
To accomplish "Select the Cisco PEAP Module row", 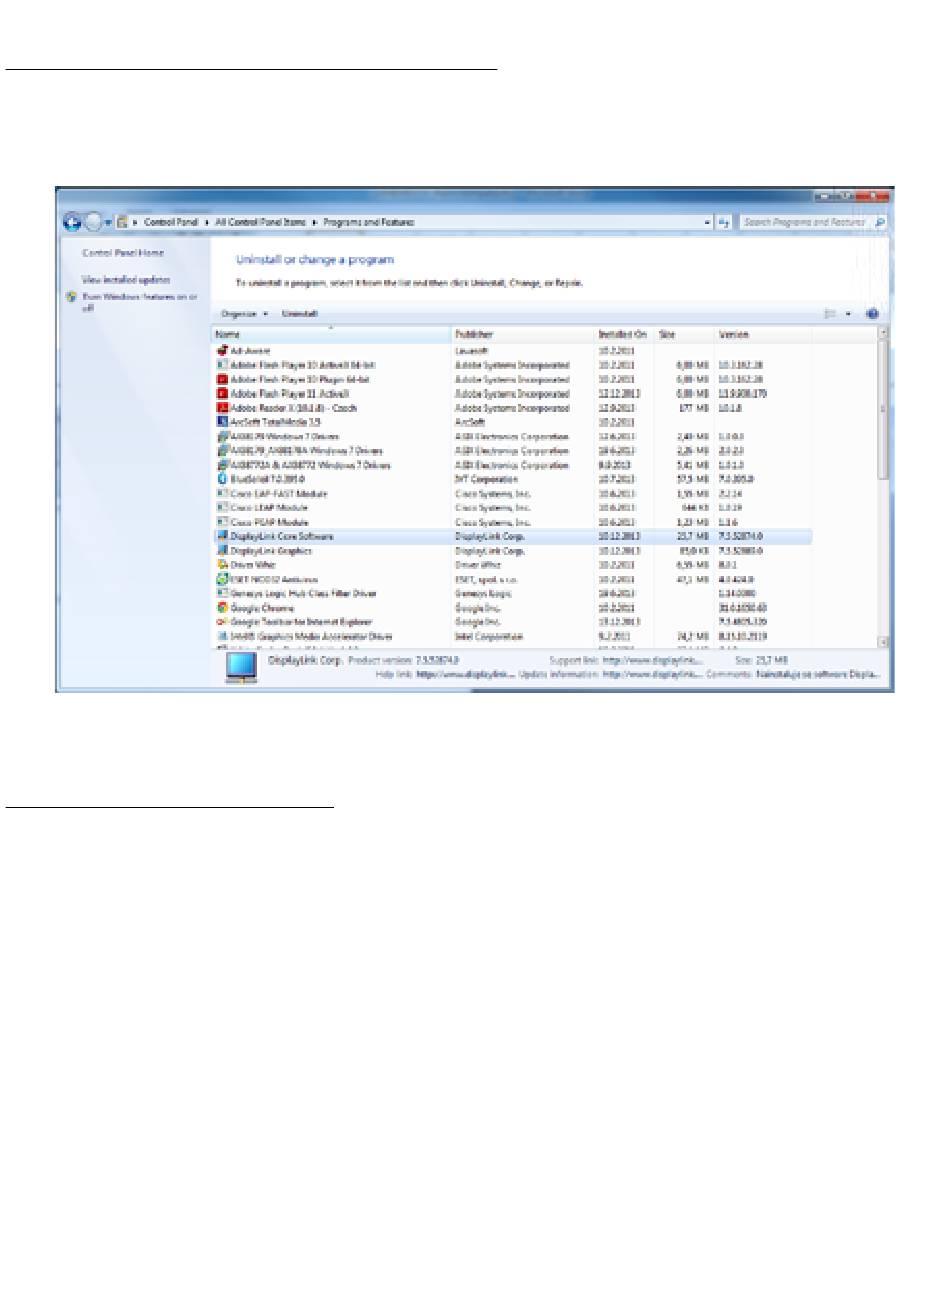I will (511, 522).
